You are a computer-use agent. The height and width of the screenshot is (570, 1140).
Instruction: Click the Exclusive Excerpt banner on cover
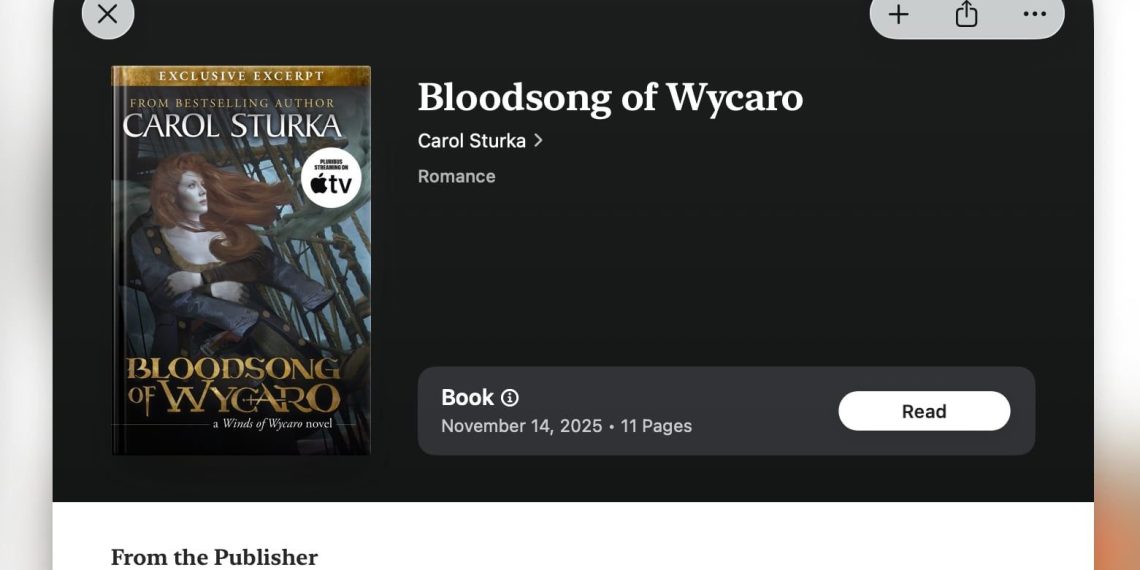click(x=241, y=76)
